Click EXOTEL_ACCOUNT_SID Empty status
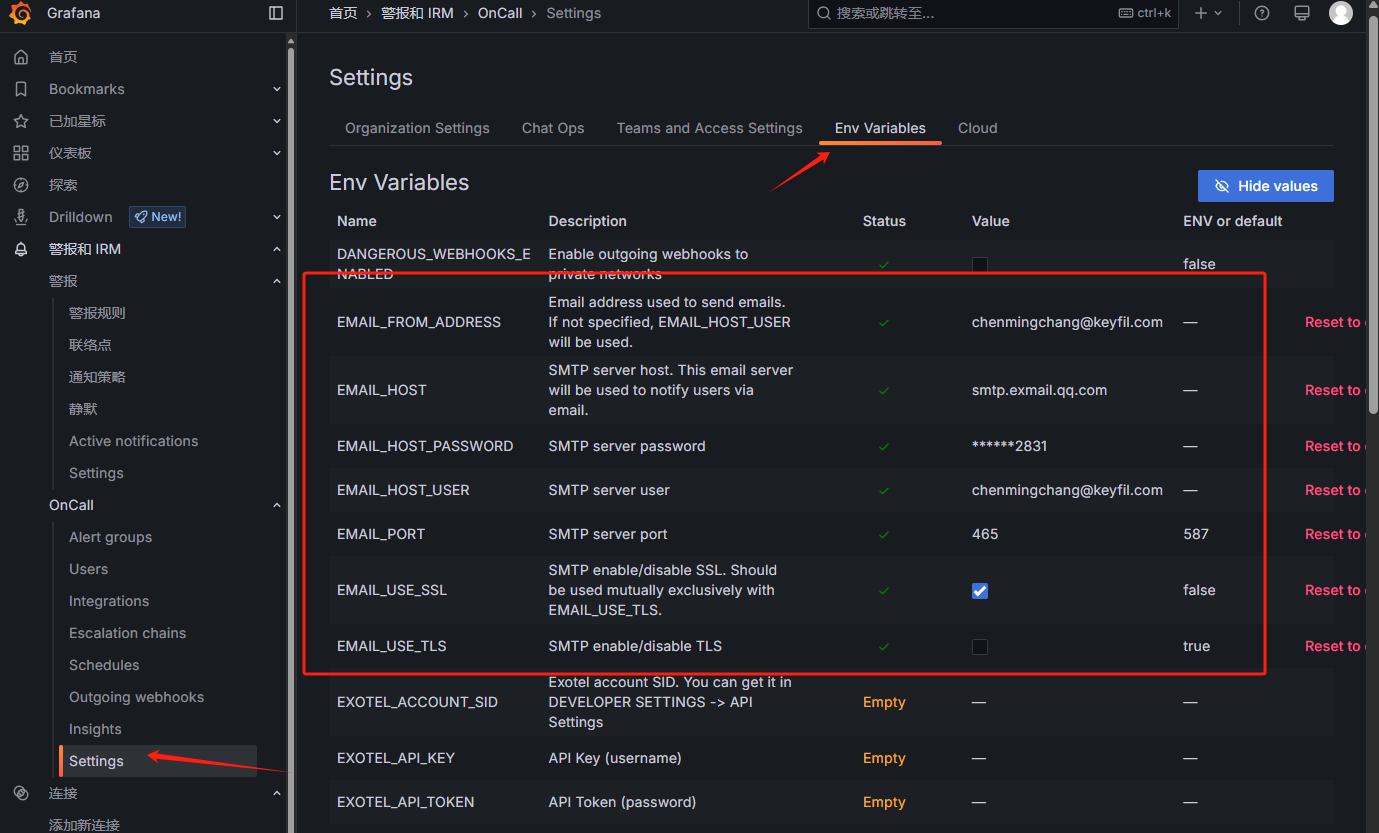 pos(884,702)
